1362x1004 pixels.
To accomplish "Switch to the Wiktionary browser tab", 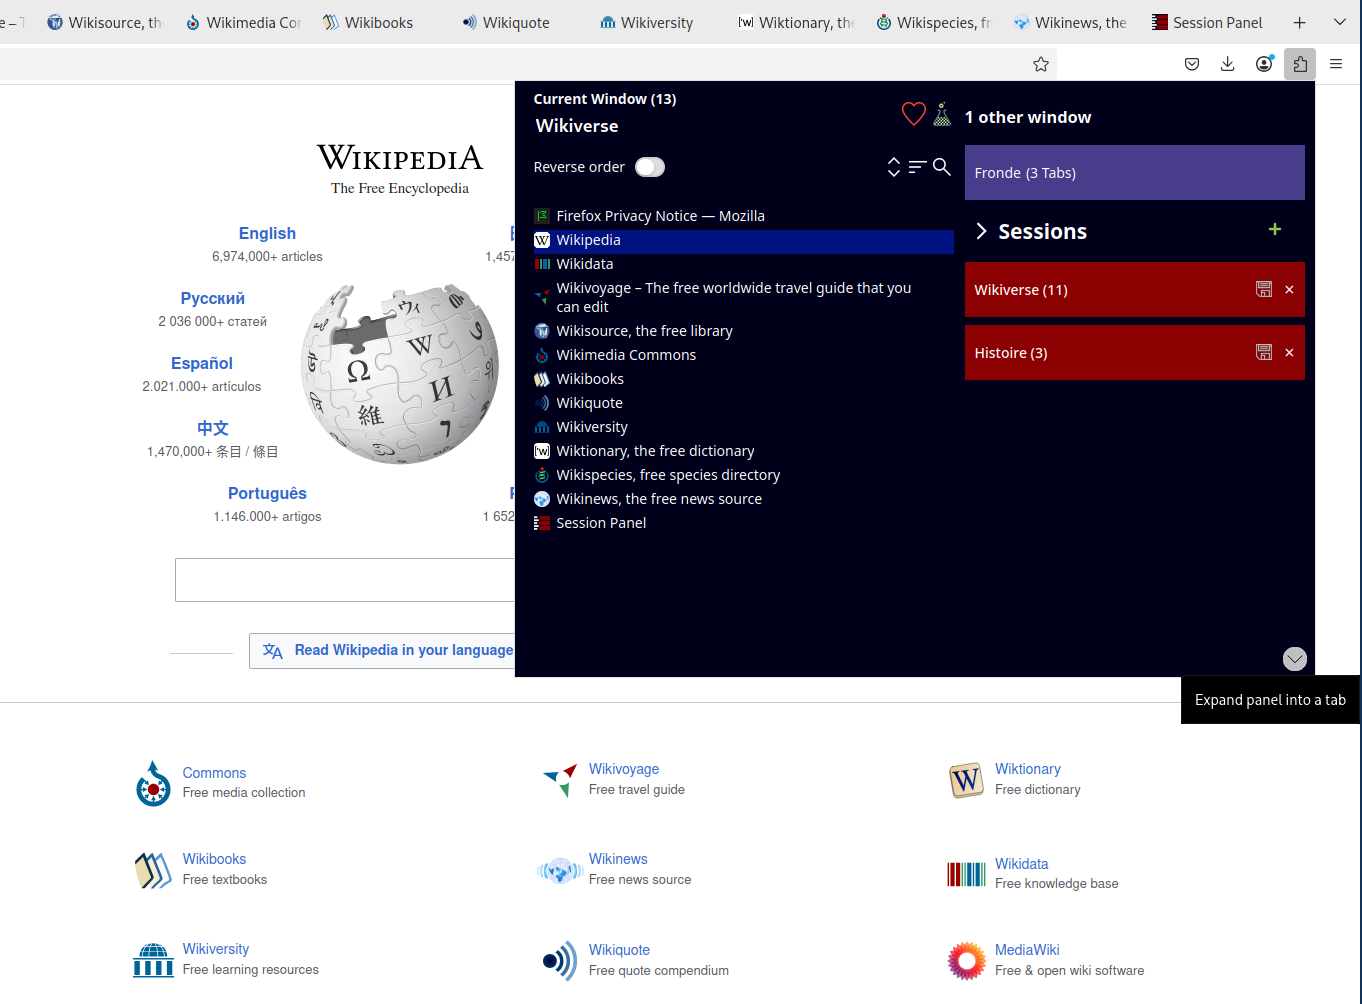I will (795, 22).
